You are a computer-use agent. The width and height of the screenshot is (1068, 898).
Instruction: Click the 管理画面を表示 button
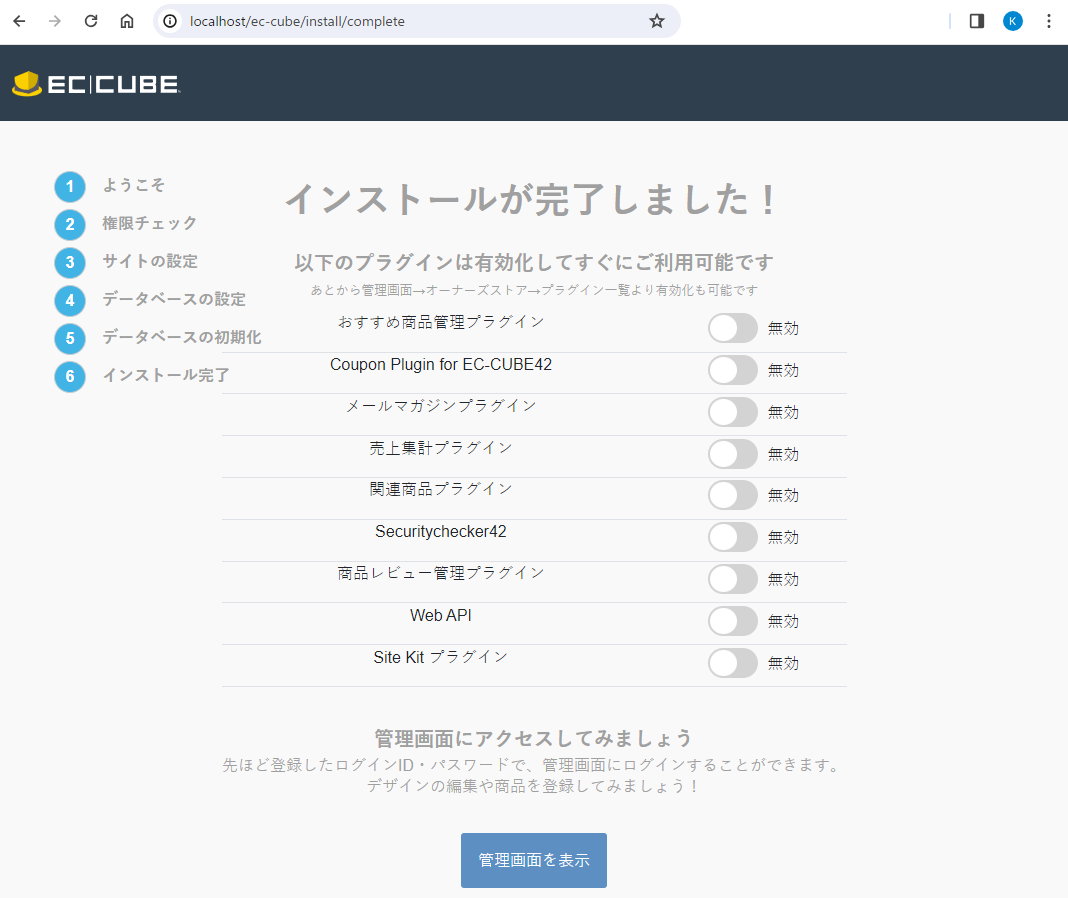click(x=533, y=860)
